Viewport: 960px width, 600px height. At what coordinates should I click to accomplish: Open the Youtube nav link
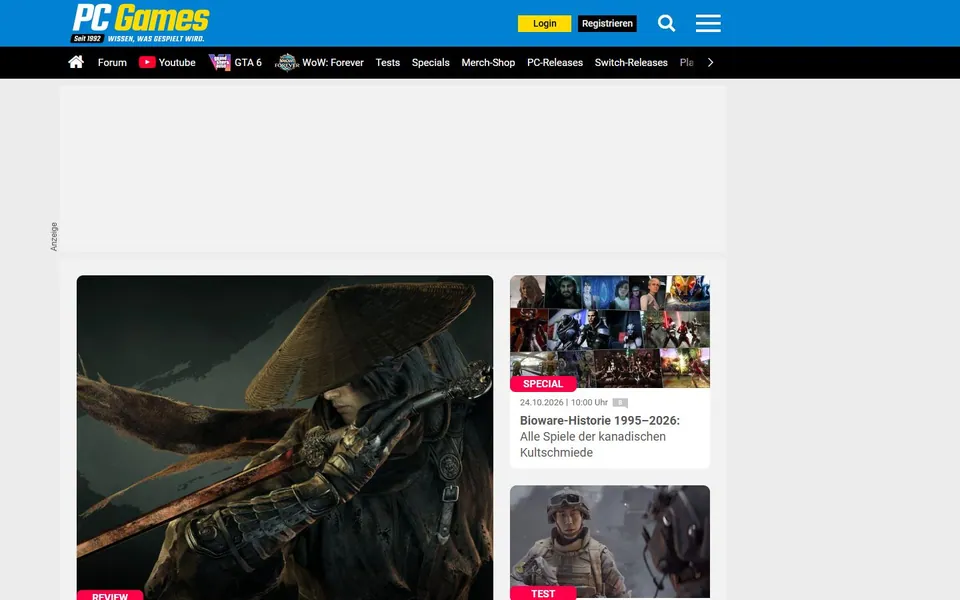[177, 62]
